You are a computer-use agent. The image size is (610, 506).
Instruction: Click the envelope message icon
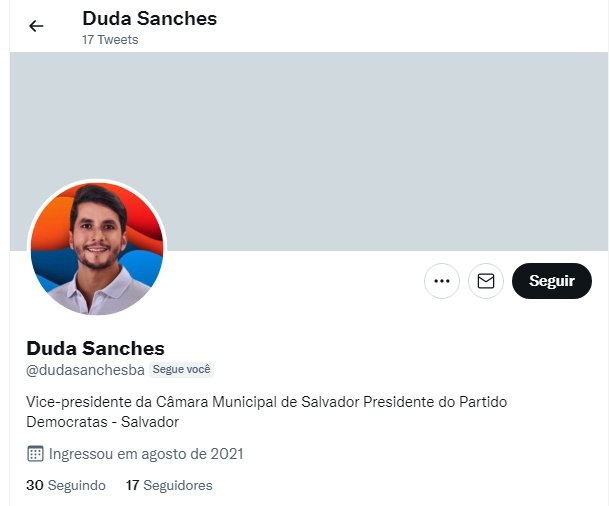coord(486,281)
